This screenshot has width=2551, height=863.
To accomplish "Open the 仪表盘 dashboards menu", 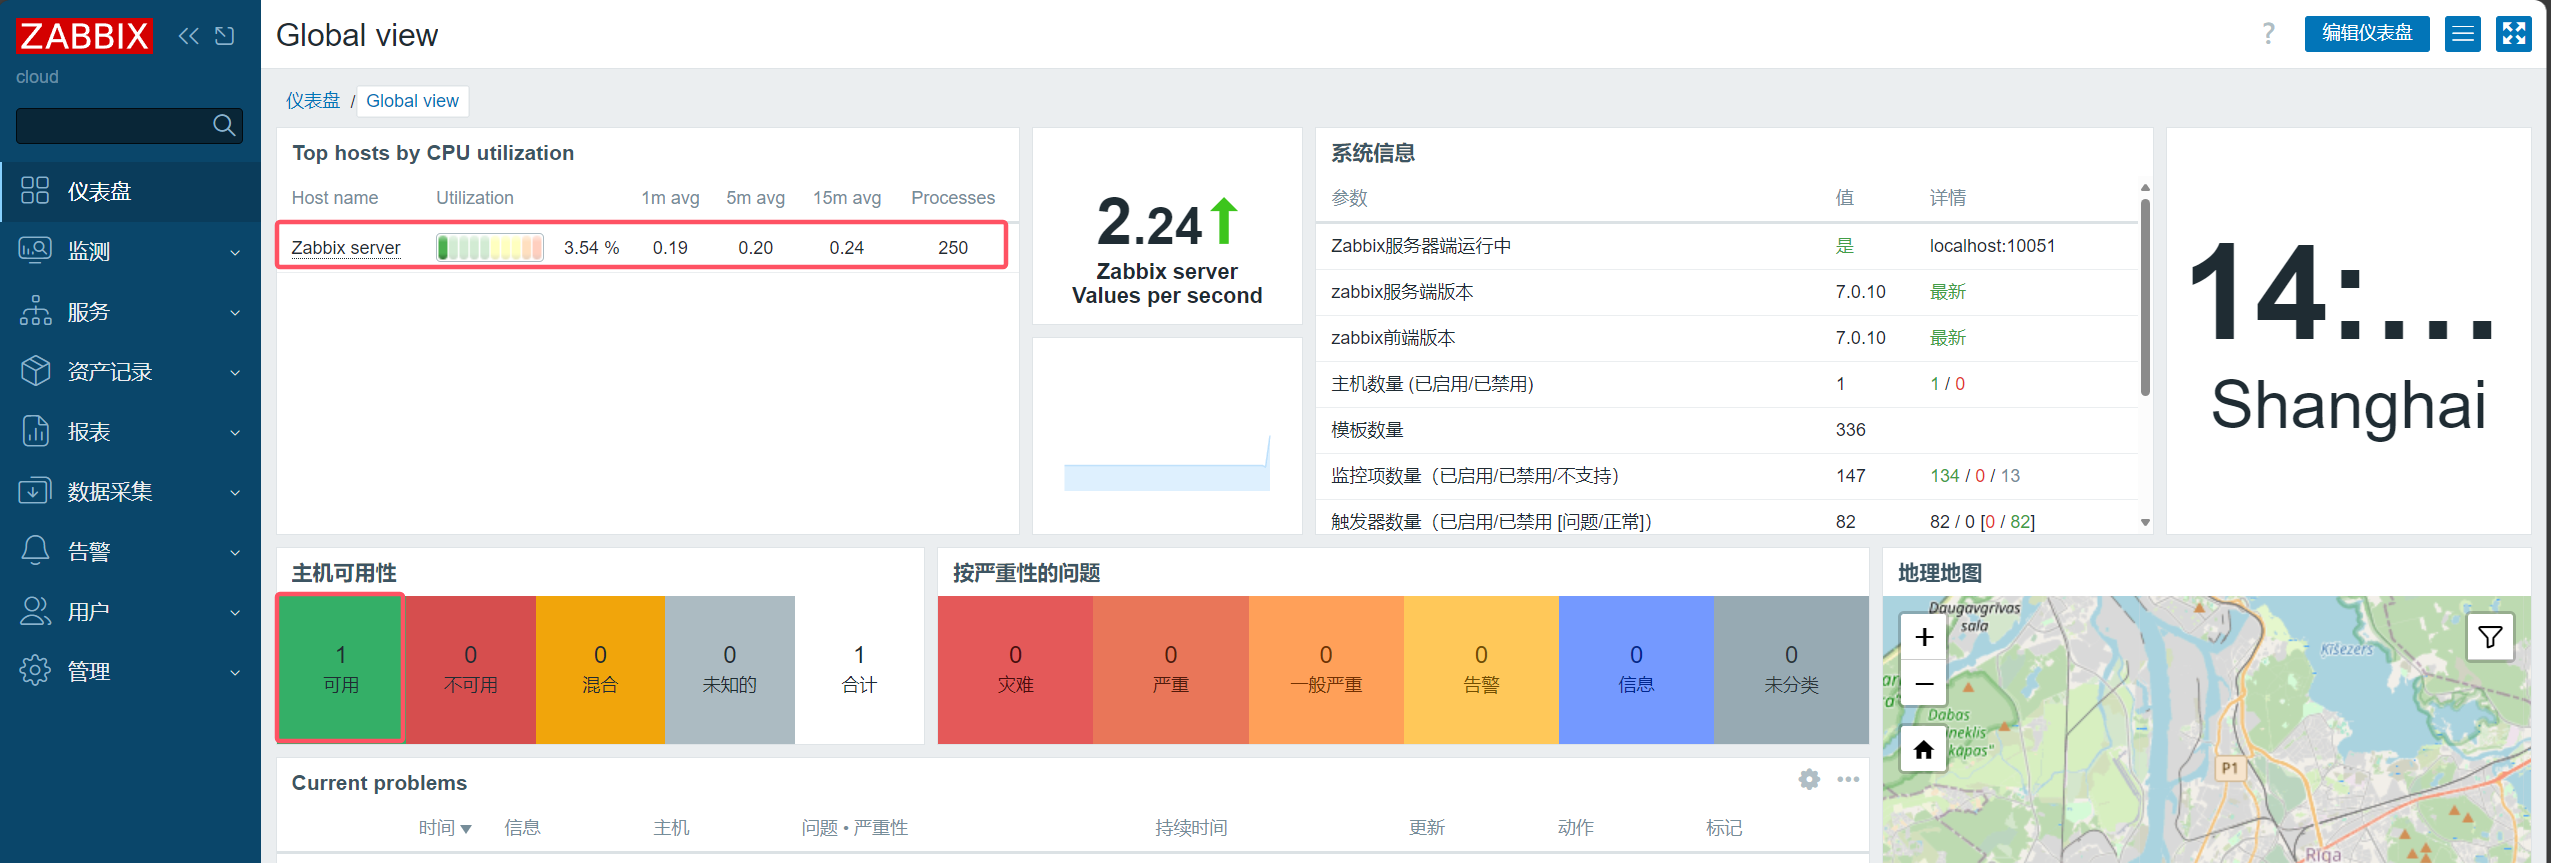I will click(130, 191).
